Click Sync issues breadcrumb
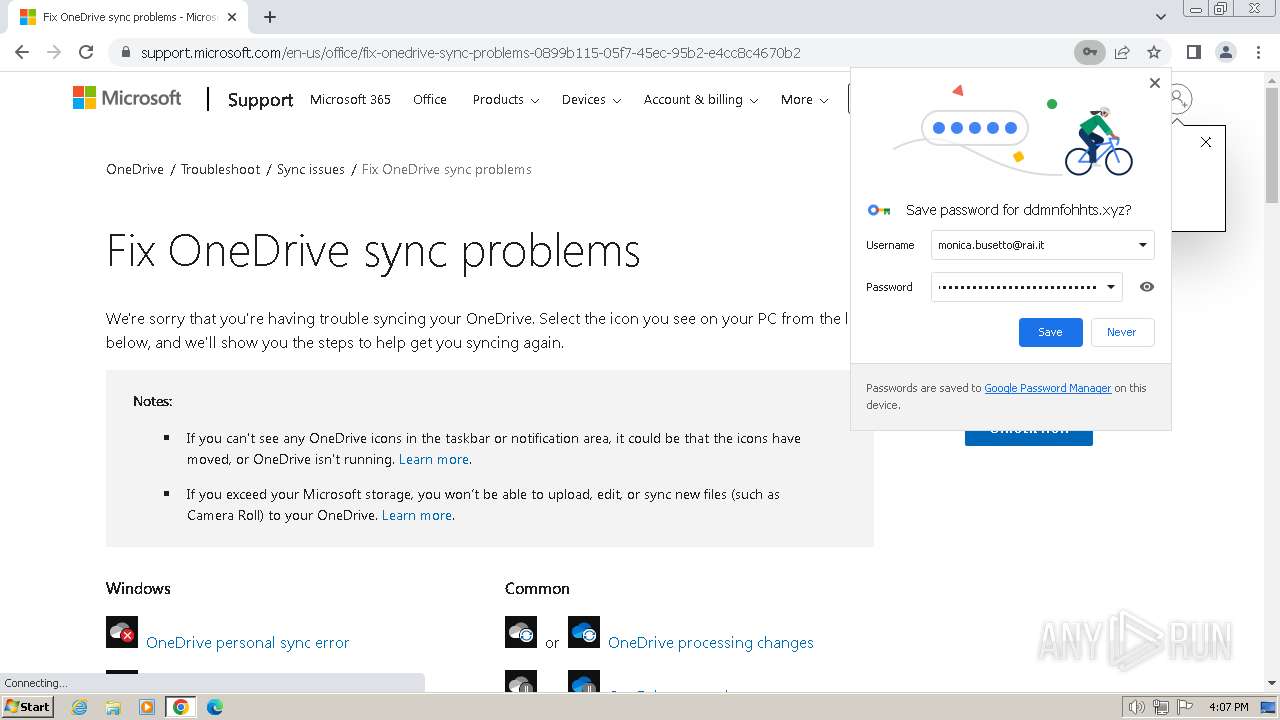Viewport: 1280px width, 720px height. (311, 169)
